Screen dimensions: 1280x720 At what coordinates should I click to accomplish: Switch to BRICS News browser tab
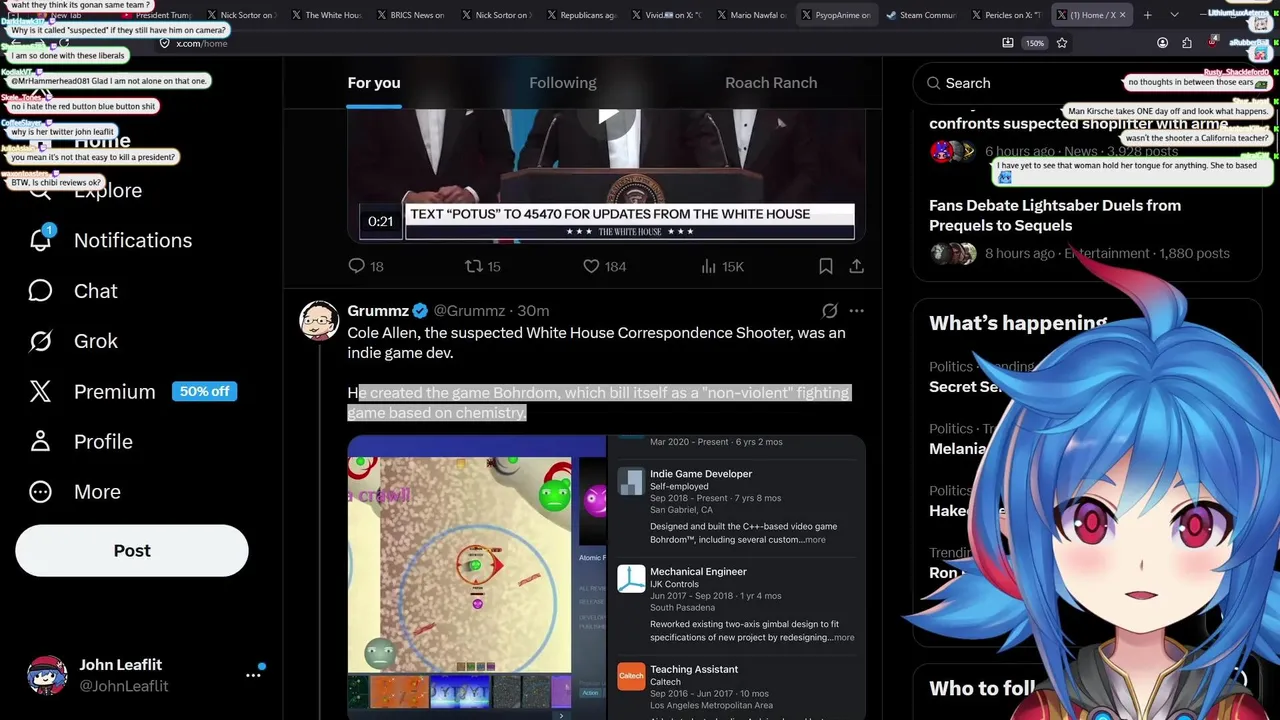click(411, 15)
